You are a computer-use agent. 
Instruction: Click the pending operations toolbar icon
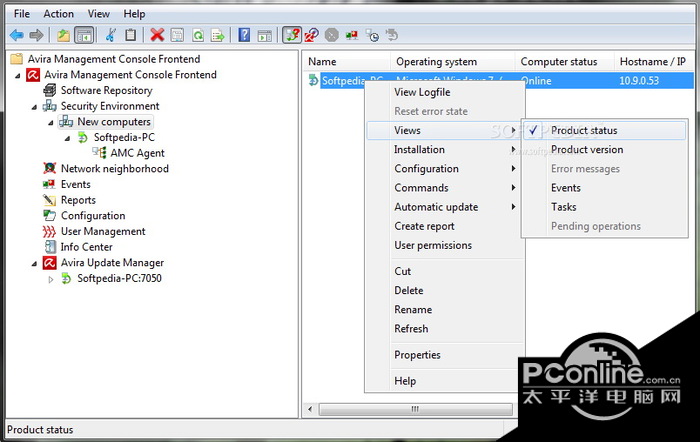(392, 35)
